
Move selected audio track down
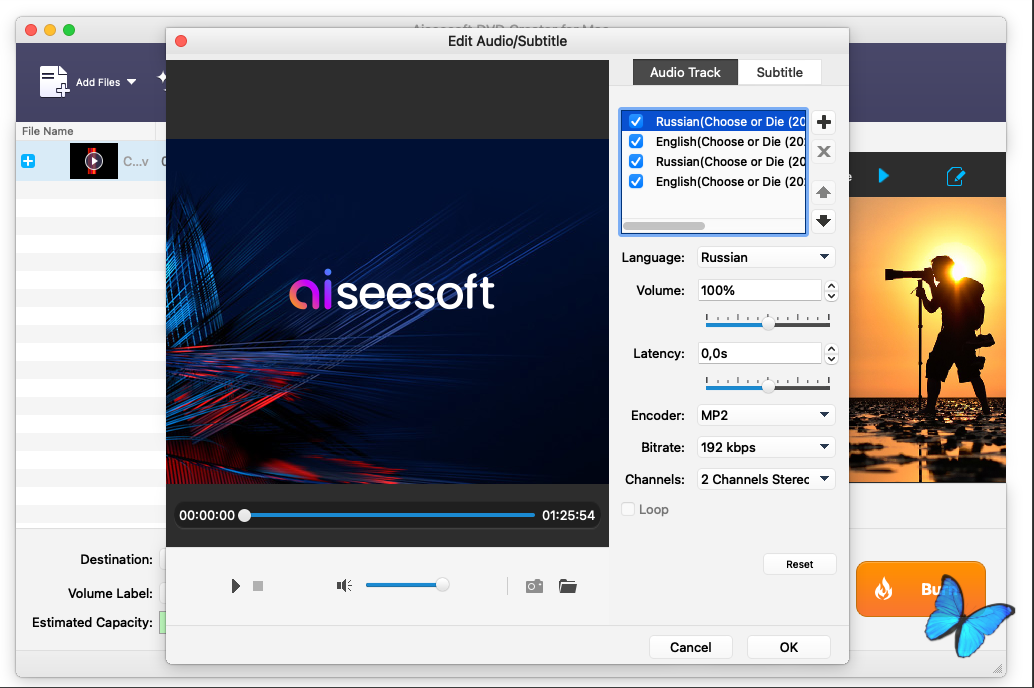[x=824, y=221]
